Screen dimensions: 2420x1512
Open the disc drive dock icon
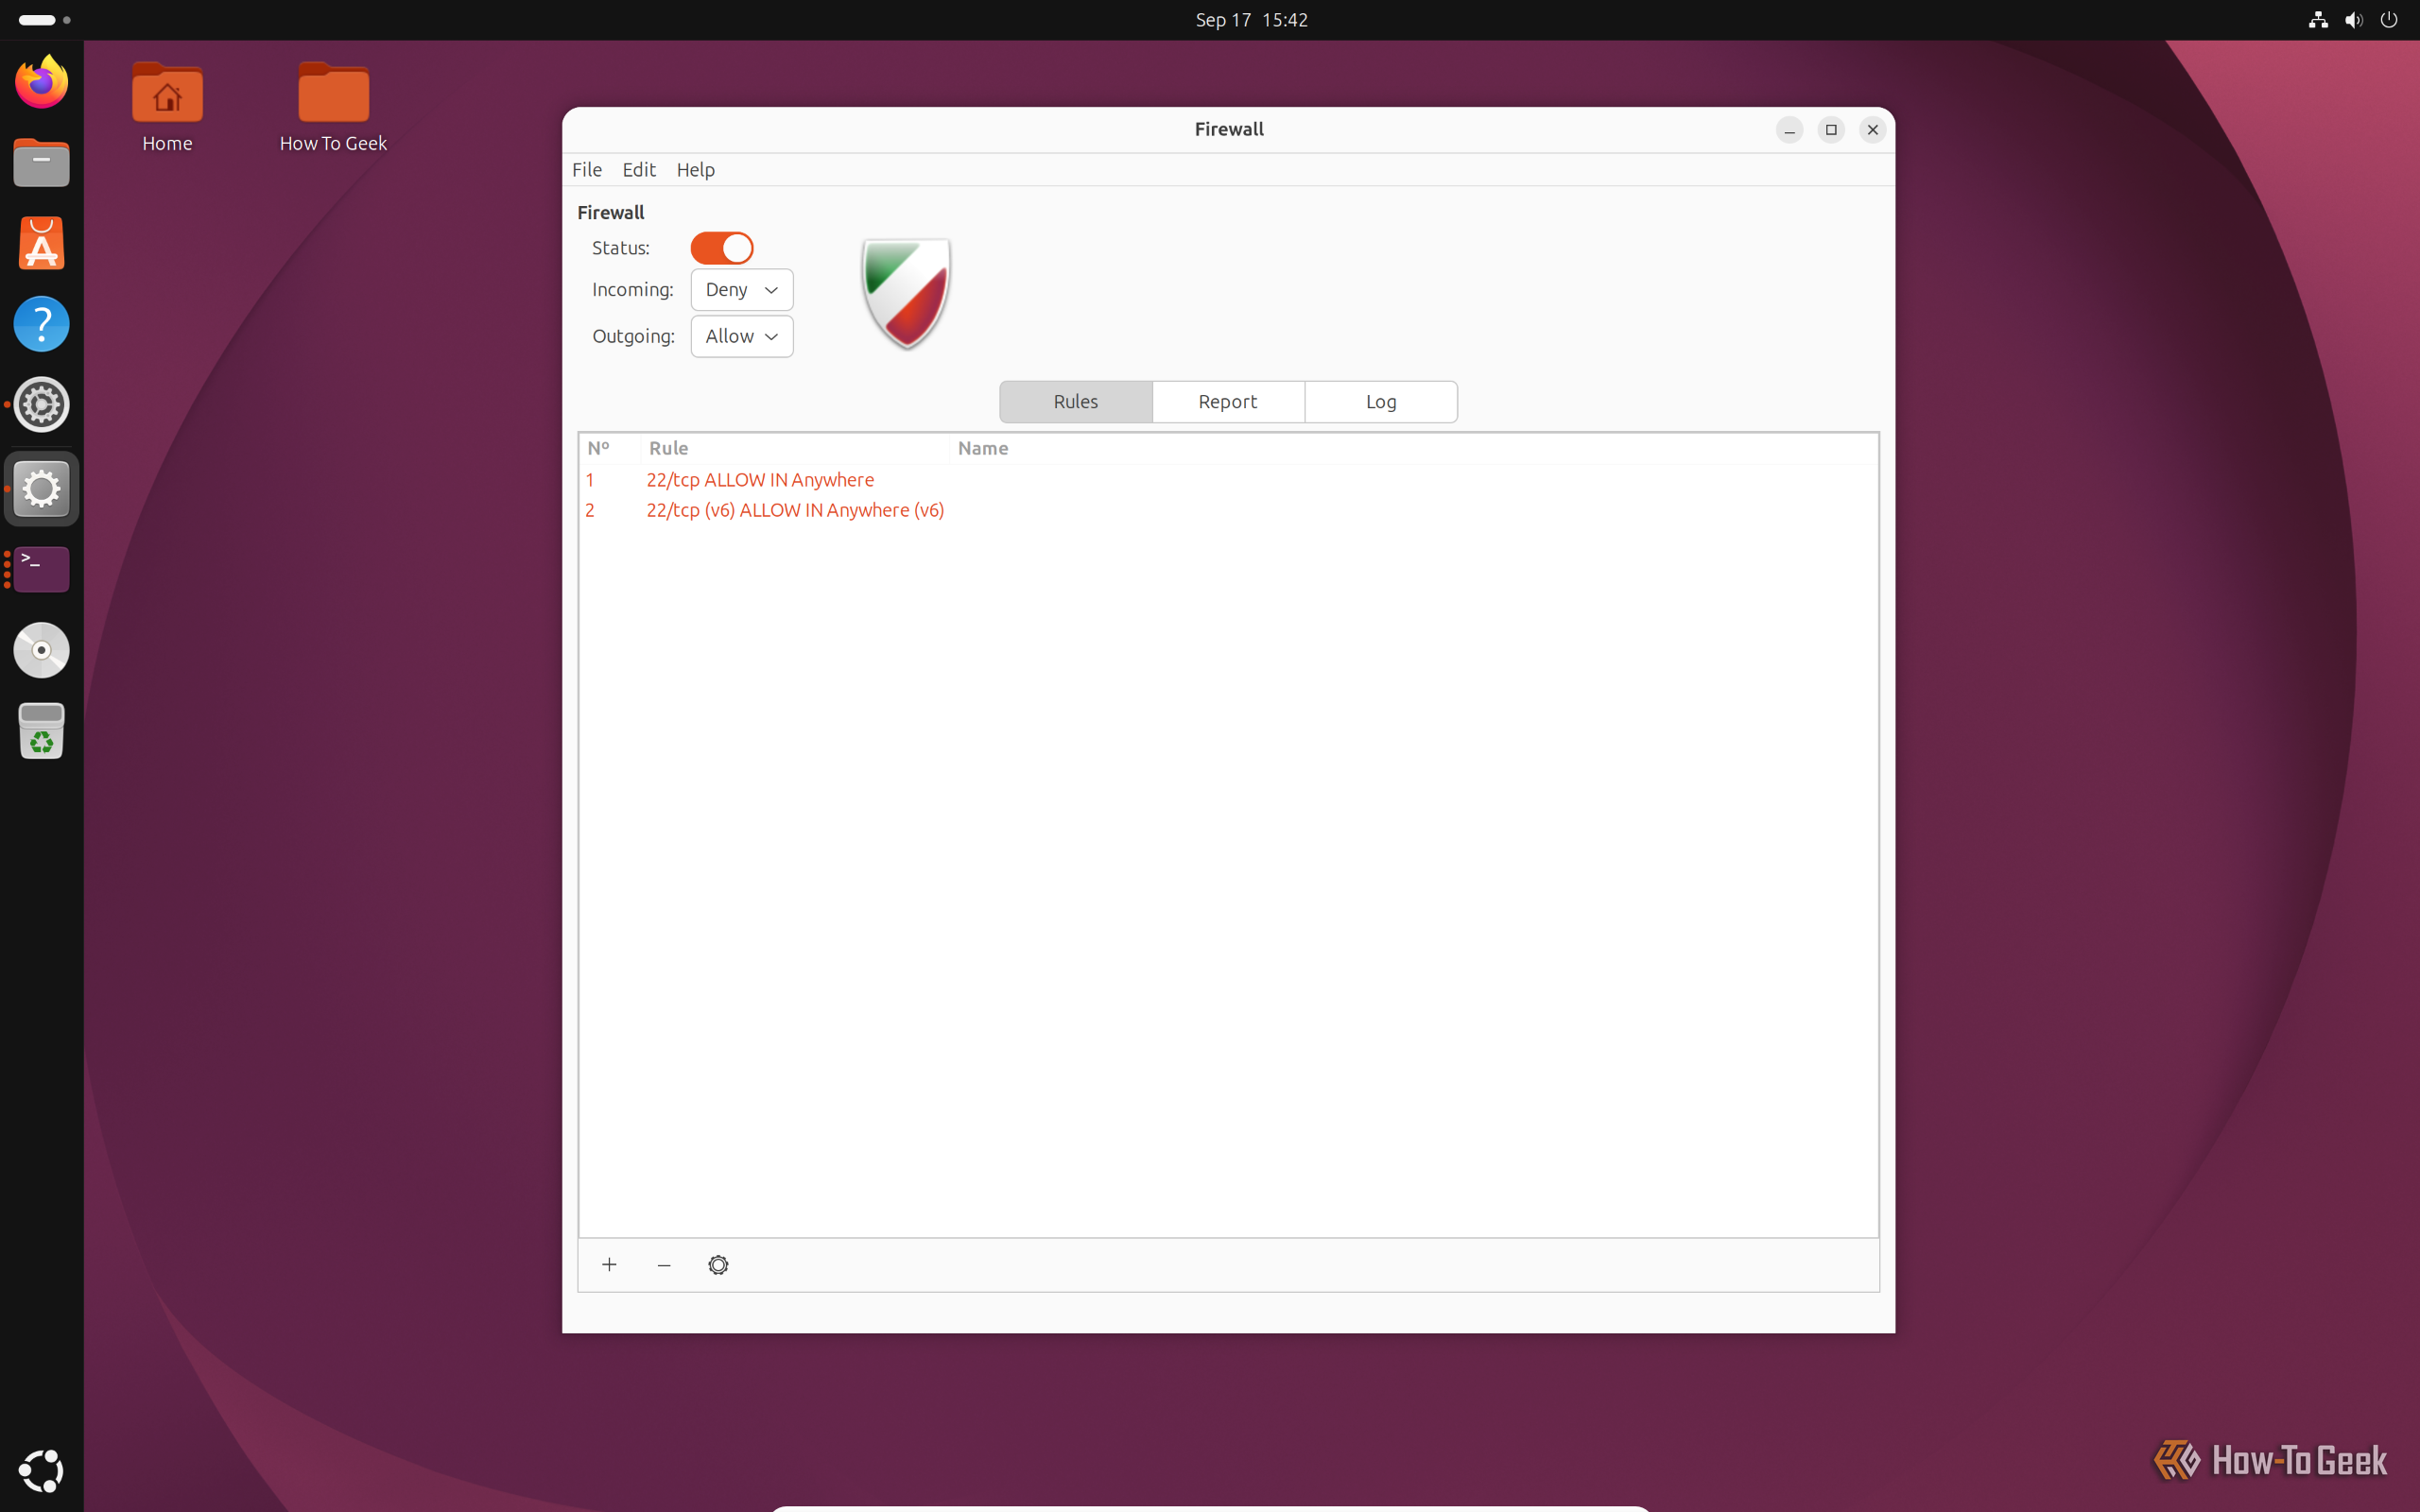coord(41,650)
